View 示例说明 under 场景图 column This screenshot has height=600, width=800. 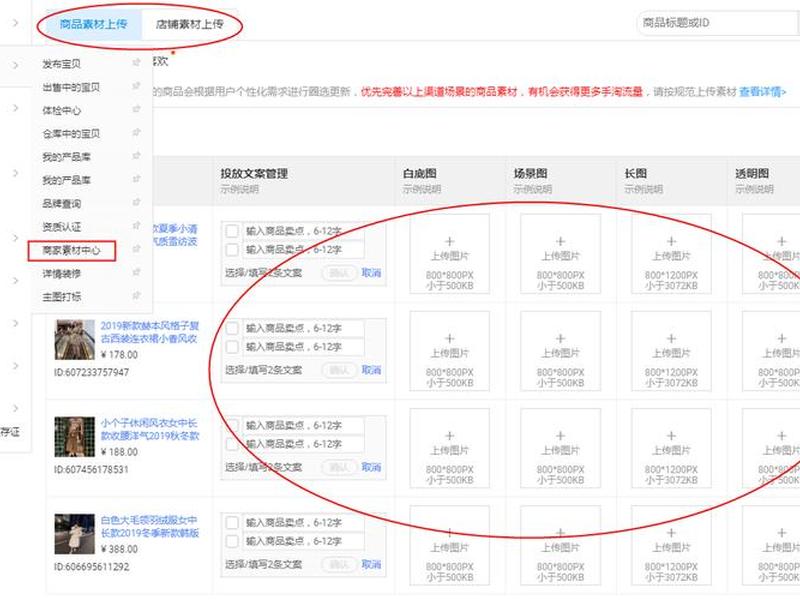(532, 189)
